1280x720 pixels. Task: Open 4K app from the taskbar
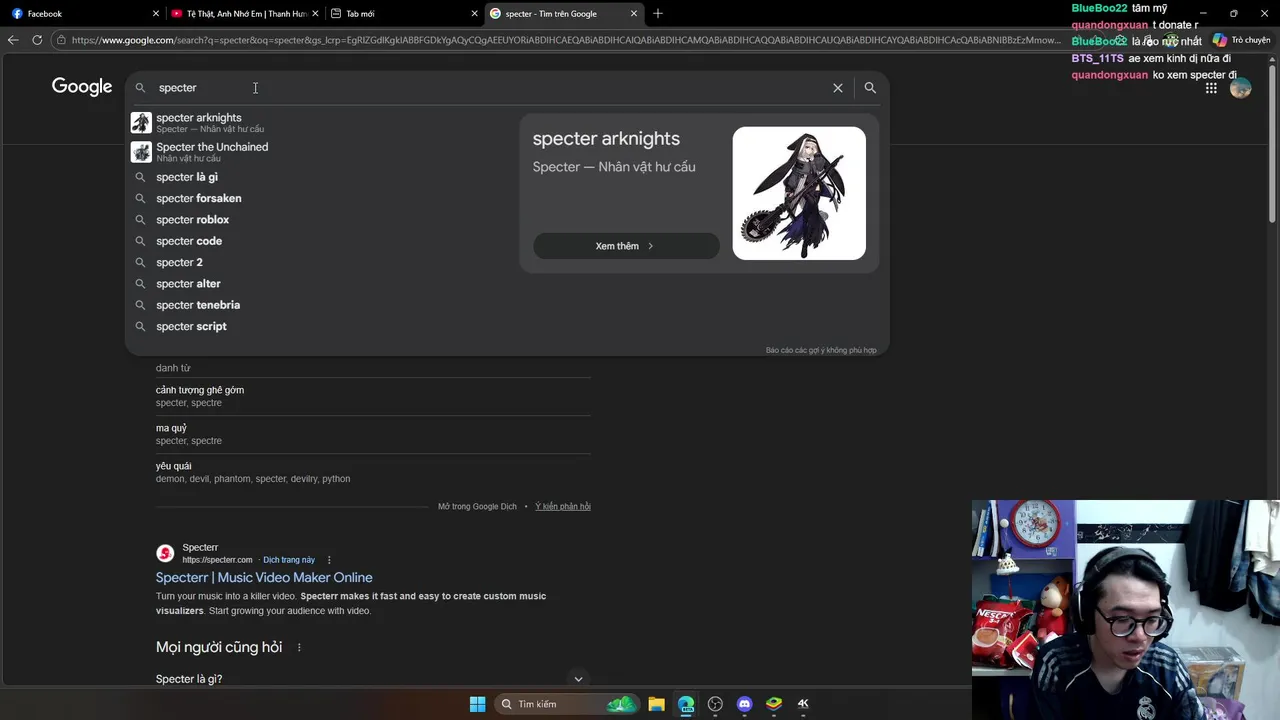803,704
